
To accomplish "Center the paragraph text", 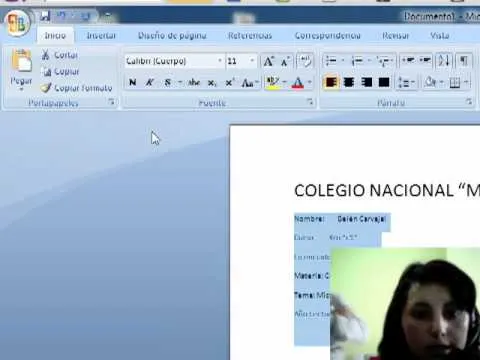I will [349, 82].
